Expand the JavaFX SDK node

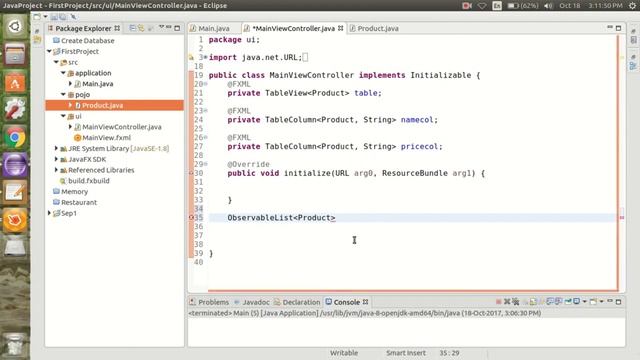point(56,159)
